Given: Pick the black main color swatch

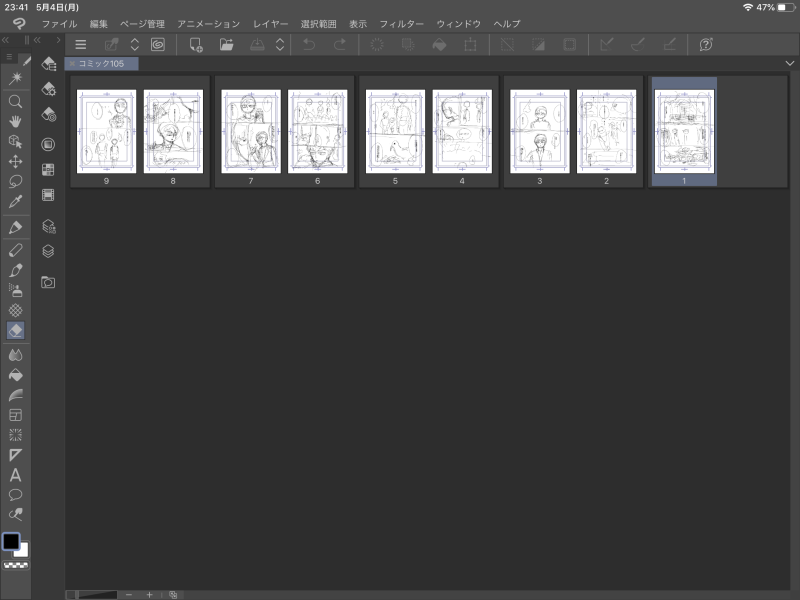Looking at the screenshot, I should pos(11,542).
